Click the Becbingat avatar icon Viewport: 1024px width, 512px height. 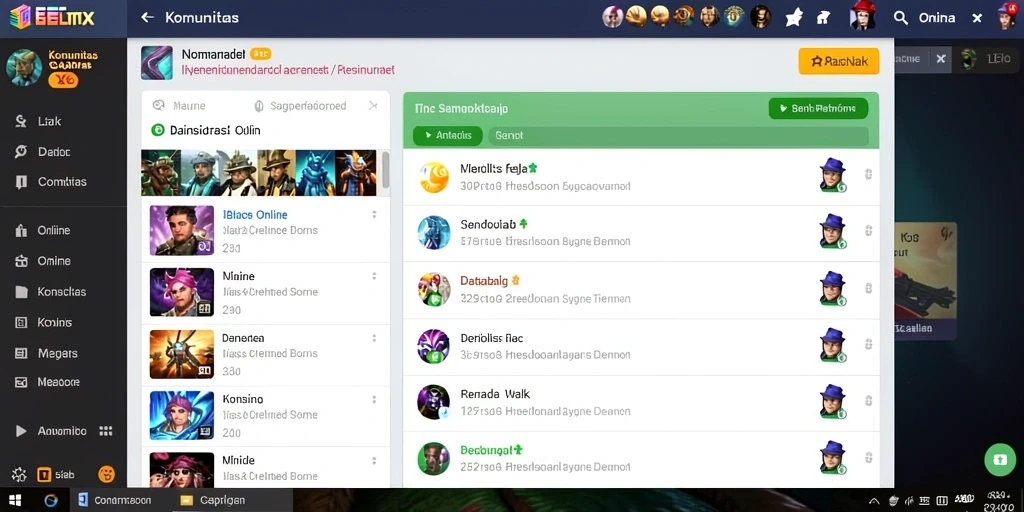pyautogui.click(x=434, y=458)
